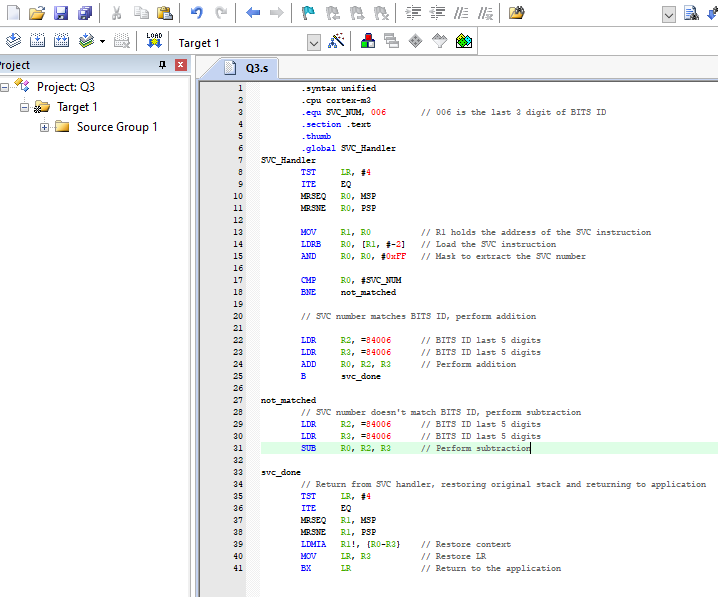Toggle bookmark using the flag icon

pos(307,13)
